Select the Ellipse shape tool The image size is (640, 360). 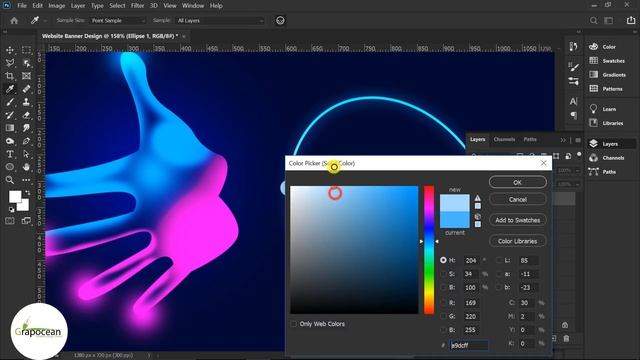(x=10, y=167)
